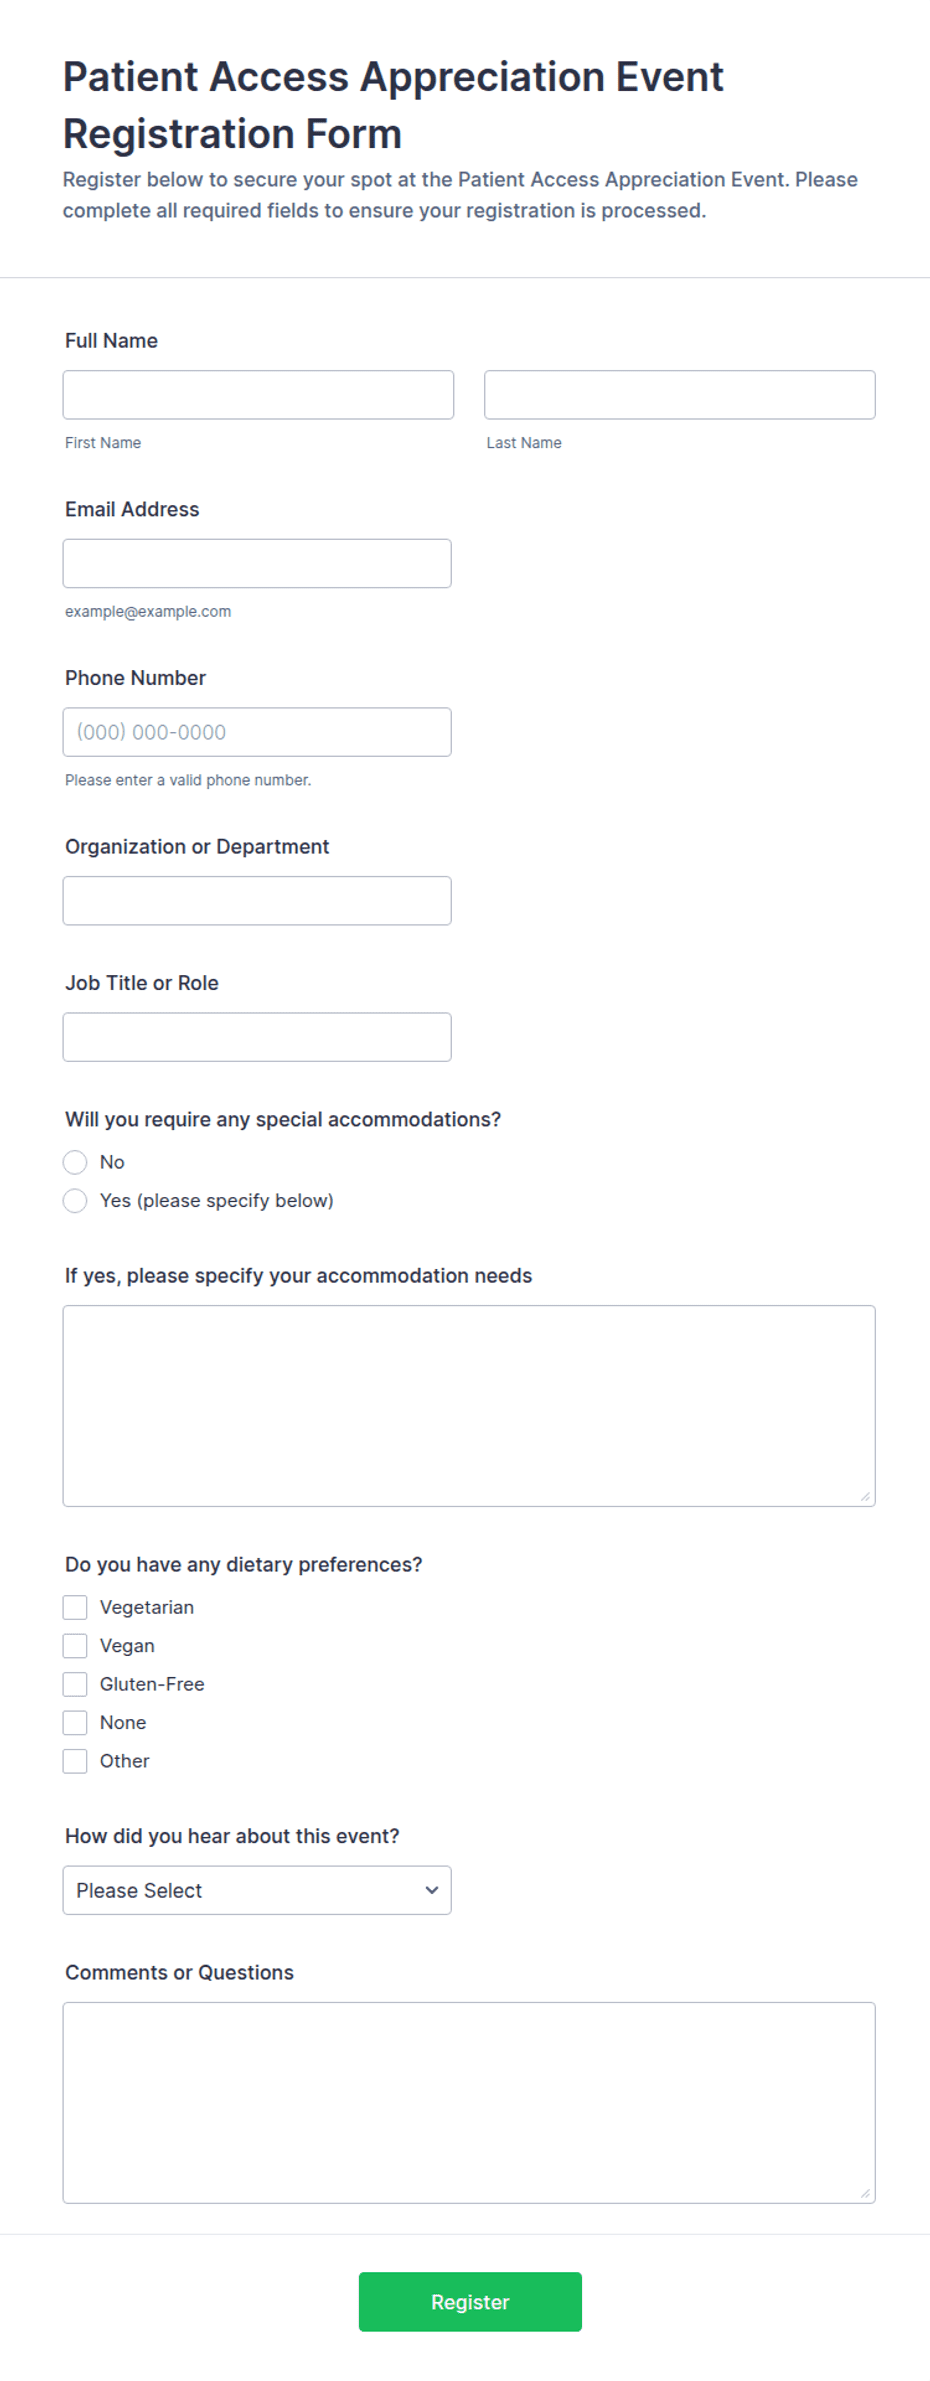
Task: Click the dropdown chevron arrow icon
Action: (x=432, y=1890)
